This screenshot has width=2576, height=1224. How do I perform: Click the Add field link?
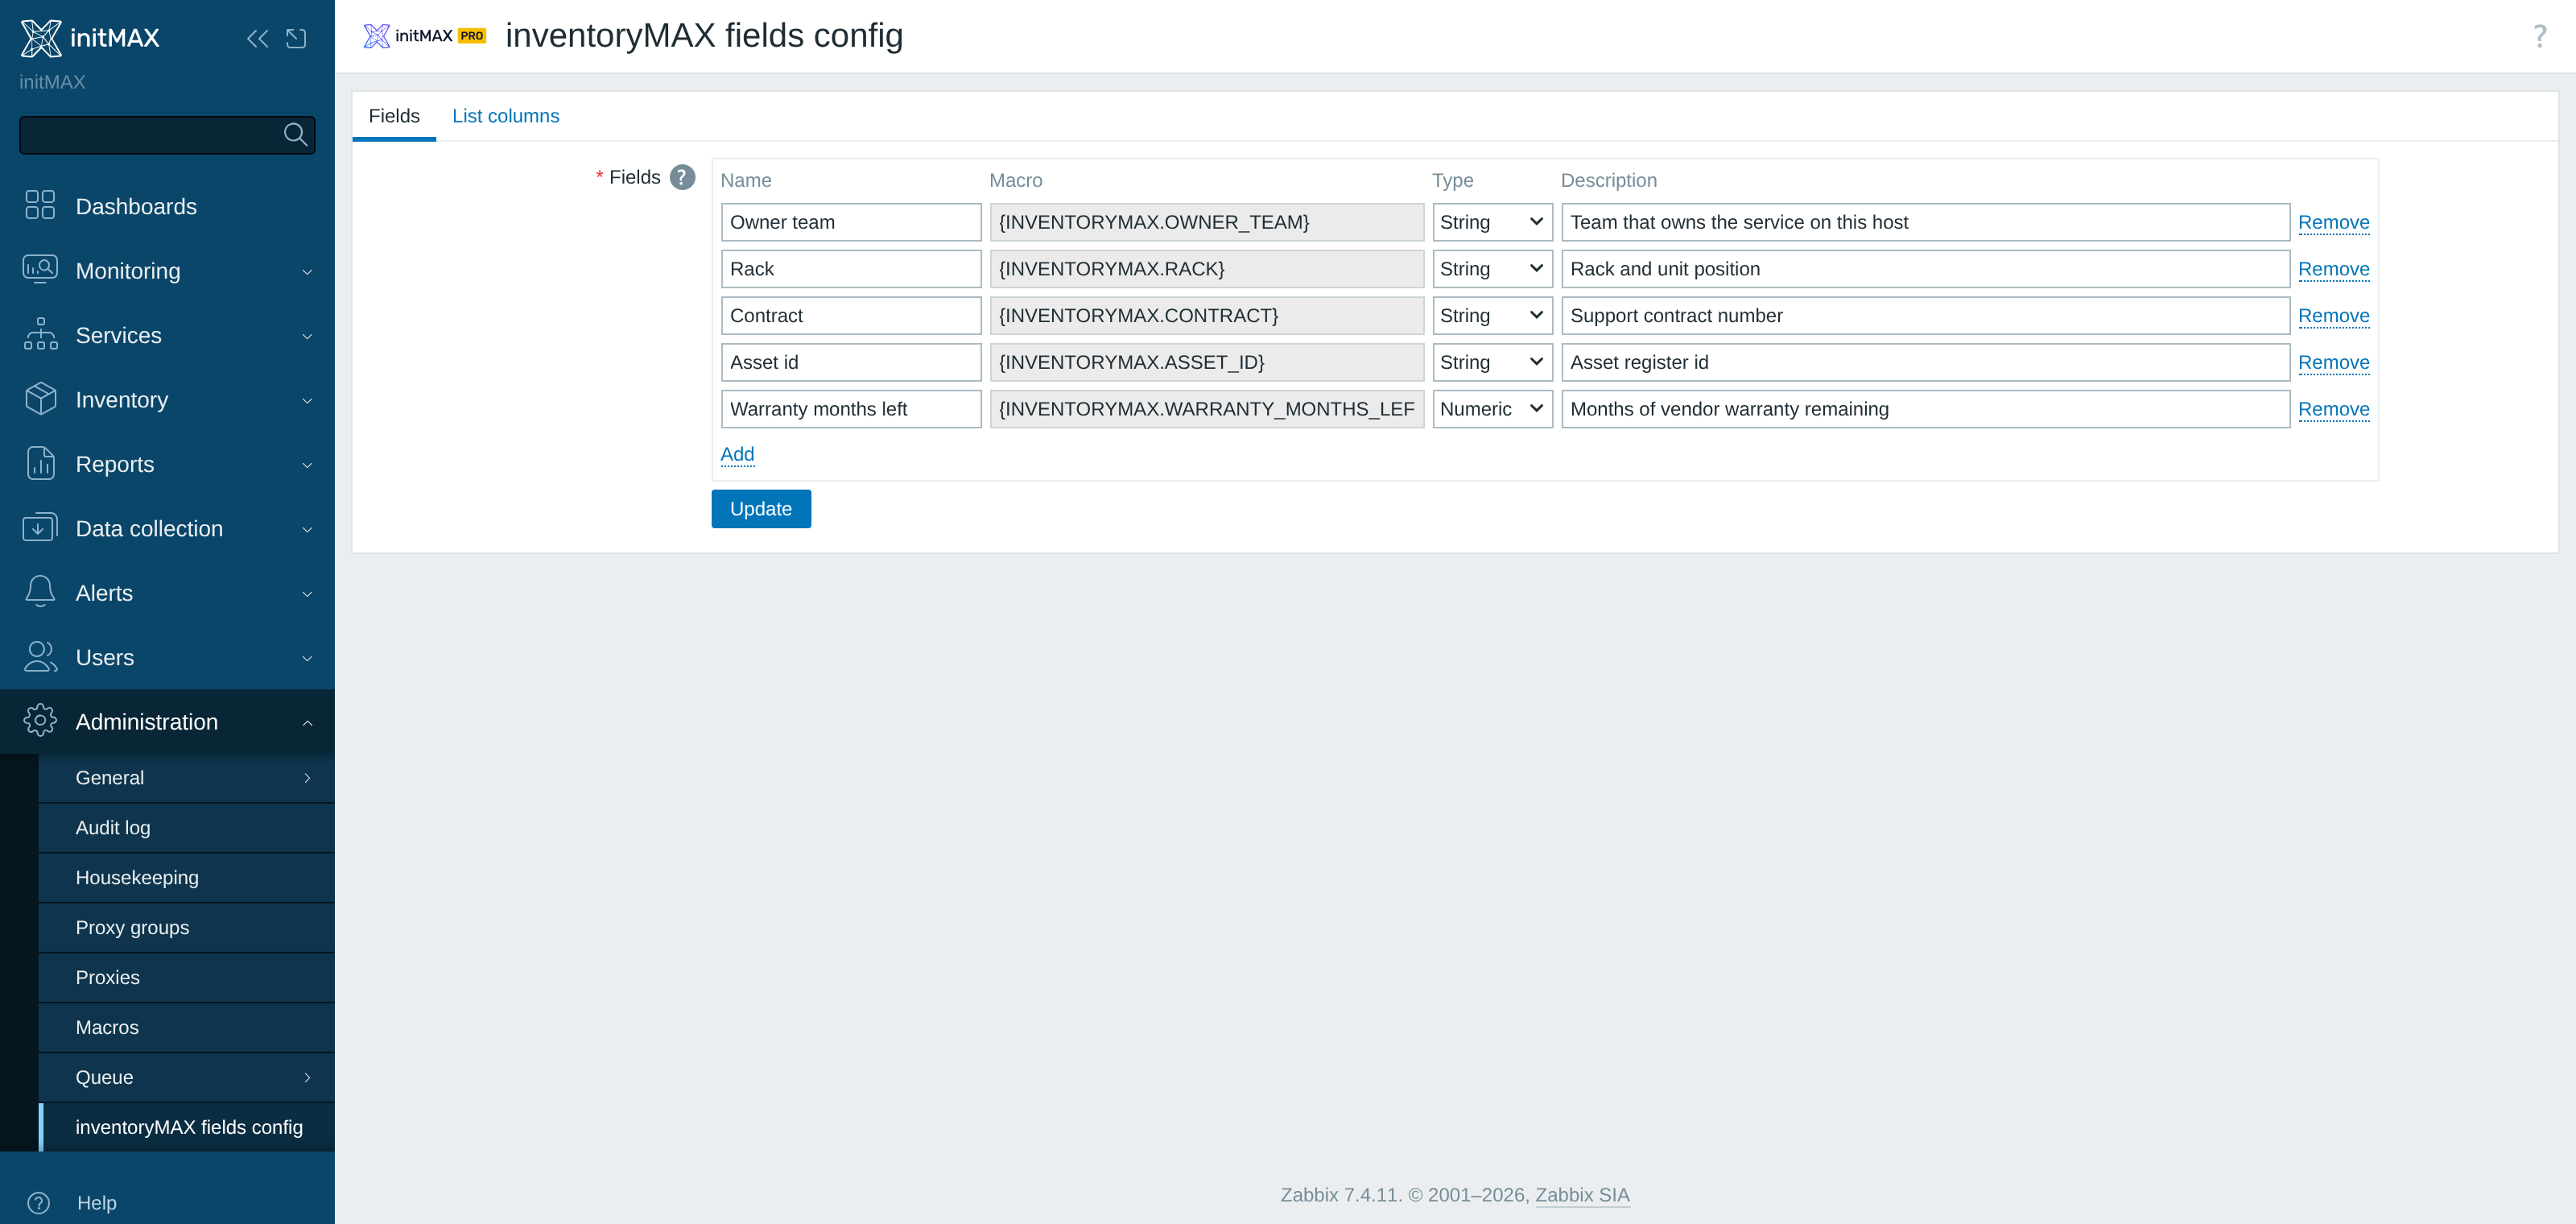click(x=737, y=454)
